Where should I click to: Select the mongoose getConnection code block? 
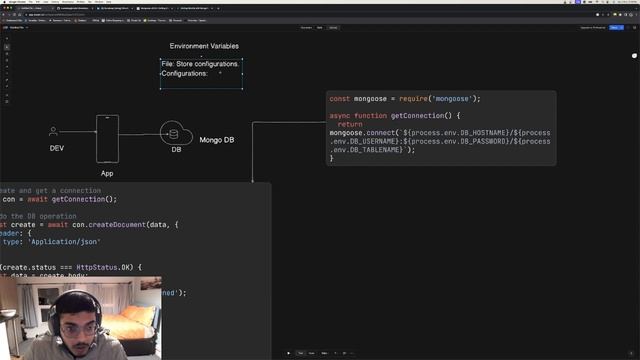[x=441, y=128]
